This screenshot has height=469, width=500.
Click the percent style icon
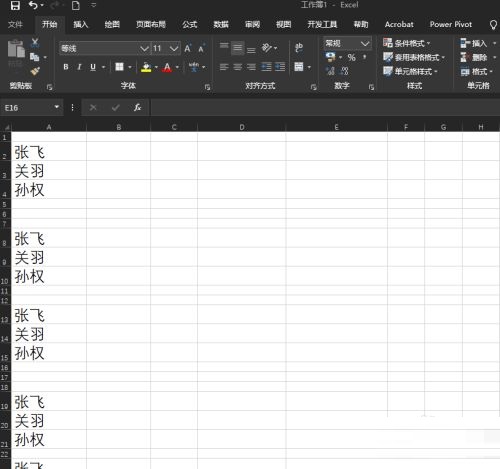[x=351, y=57]
